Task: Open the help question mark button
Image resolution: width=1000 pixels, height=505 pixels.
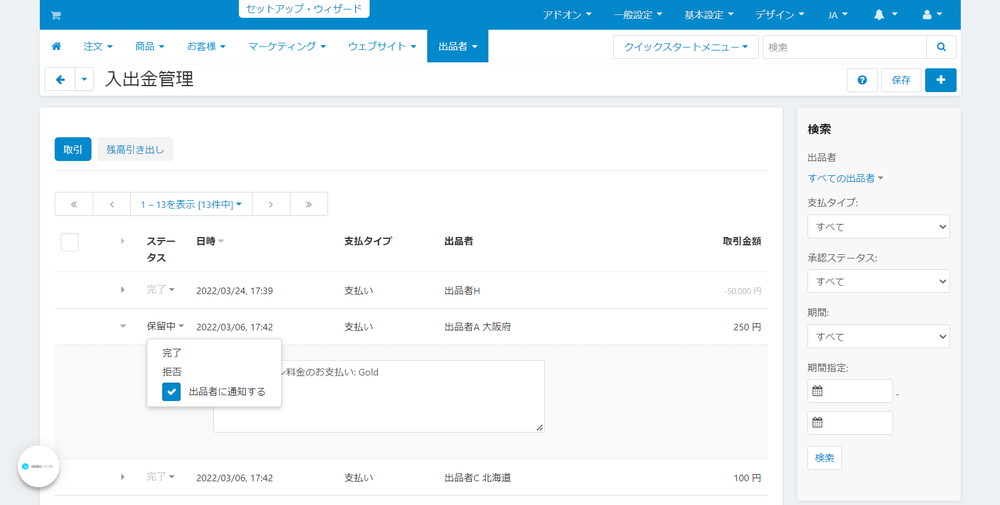Action: [862, 80]
